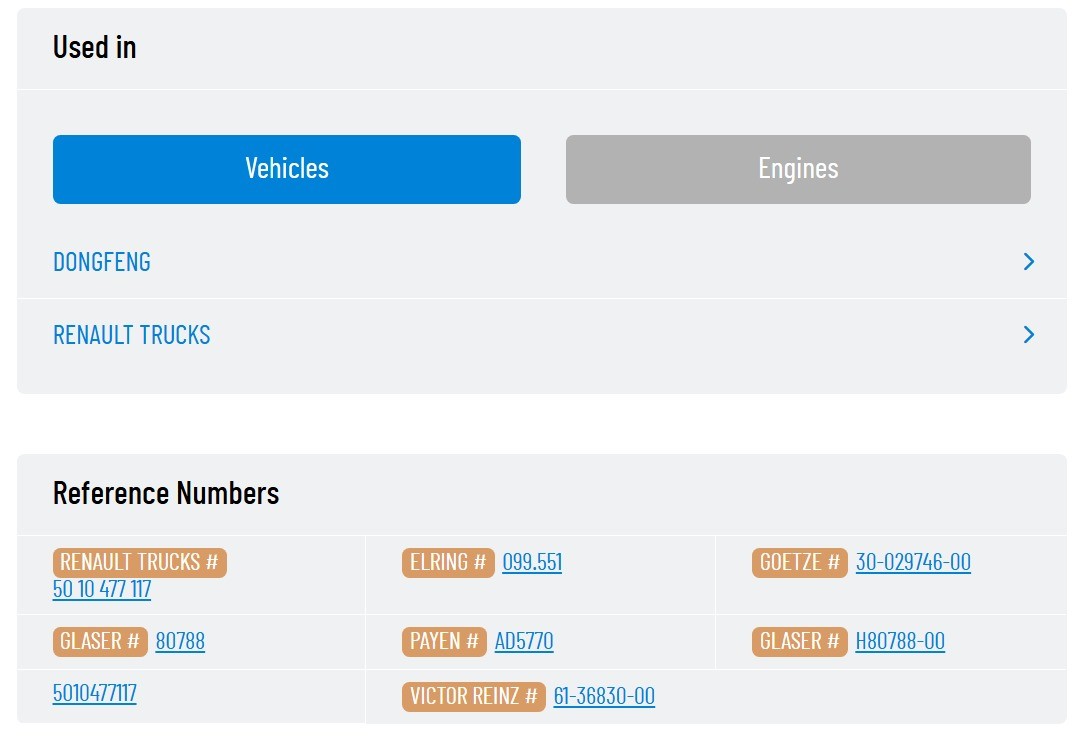Open the RENAULT TRUCKS vehicle link

pos(132,335)
